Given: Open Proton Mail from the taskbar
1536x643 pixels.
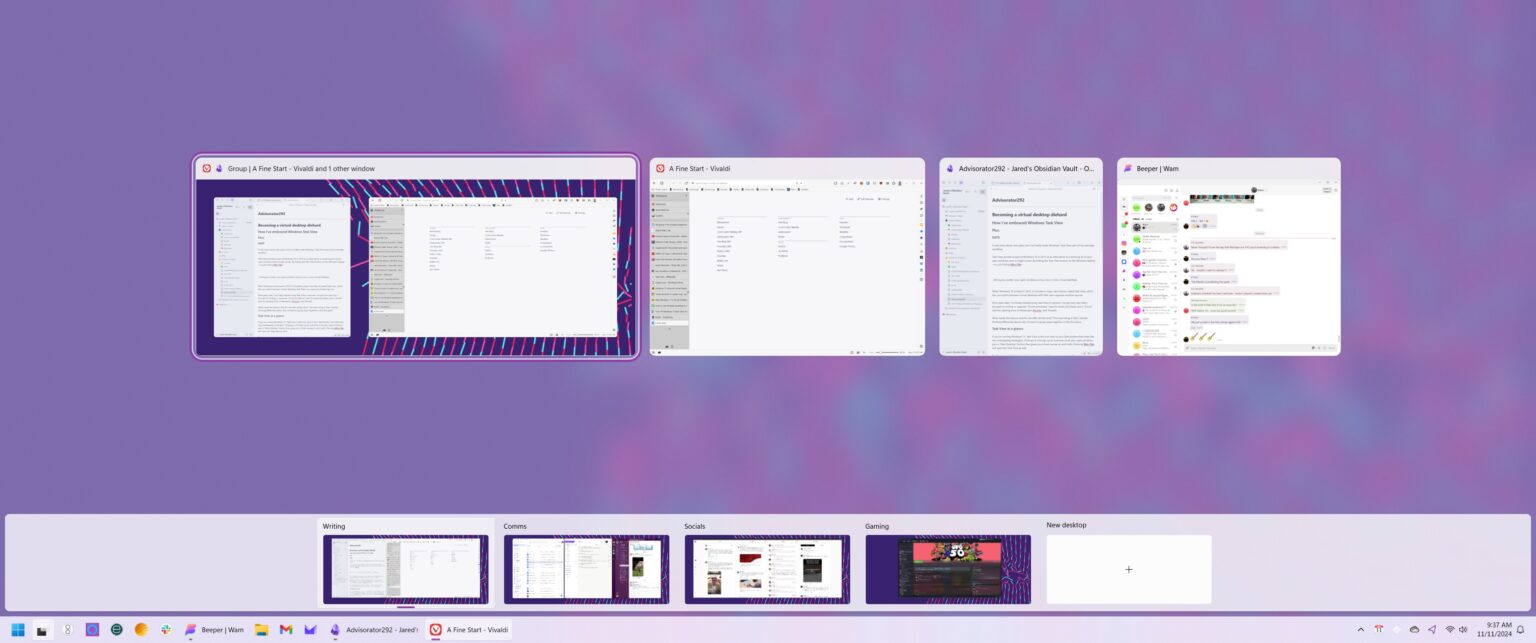Looking at the screenshot, I should 311,629.
